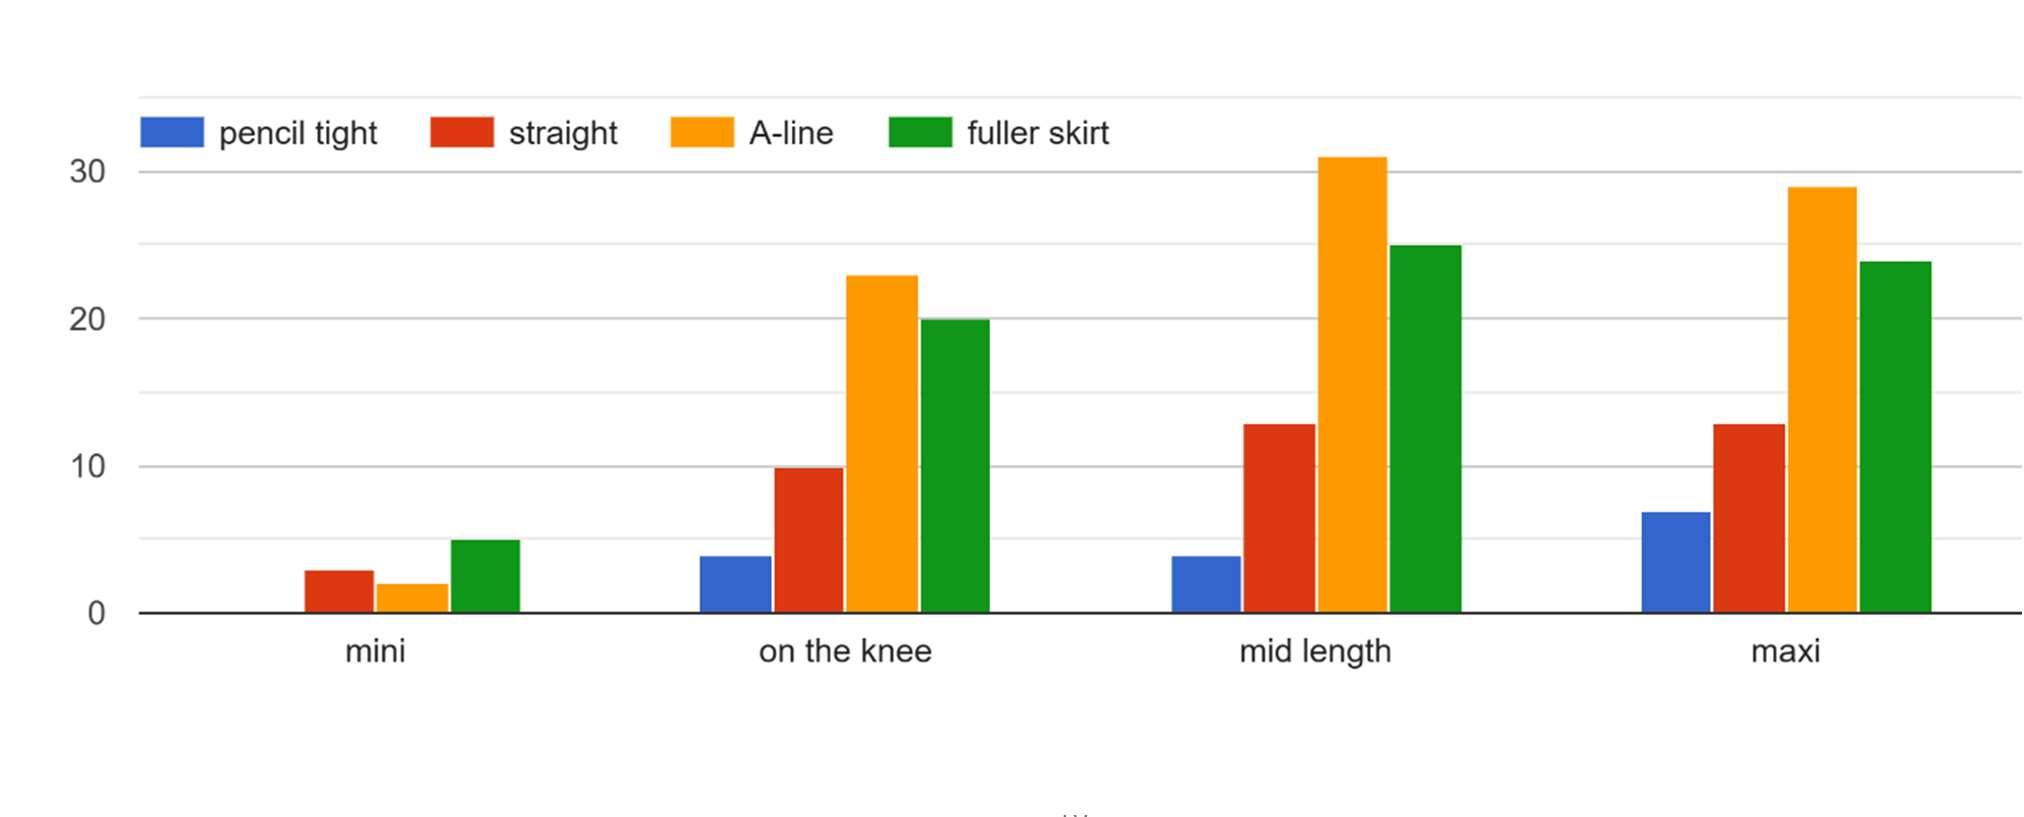The width and height of the screenshot is (2024, 817).
Task: Click the red straight bar for mini
Action: coord(339,591)
